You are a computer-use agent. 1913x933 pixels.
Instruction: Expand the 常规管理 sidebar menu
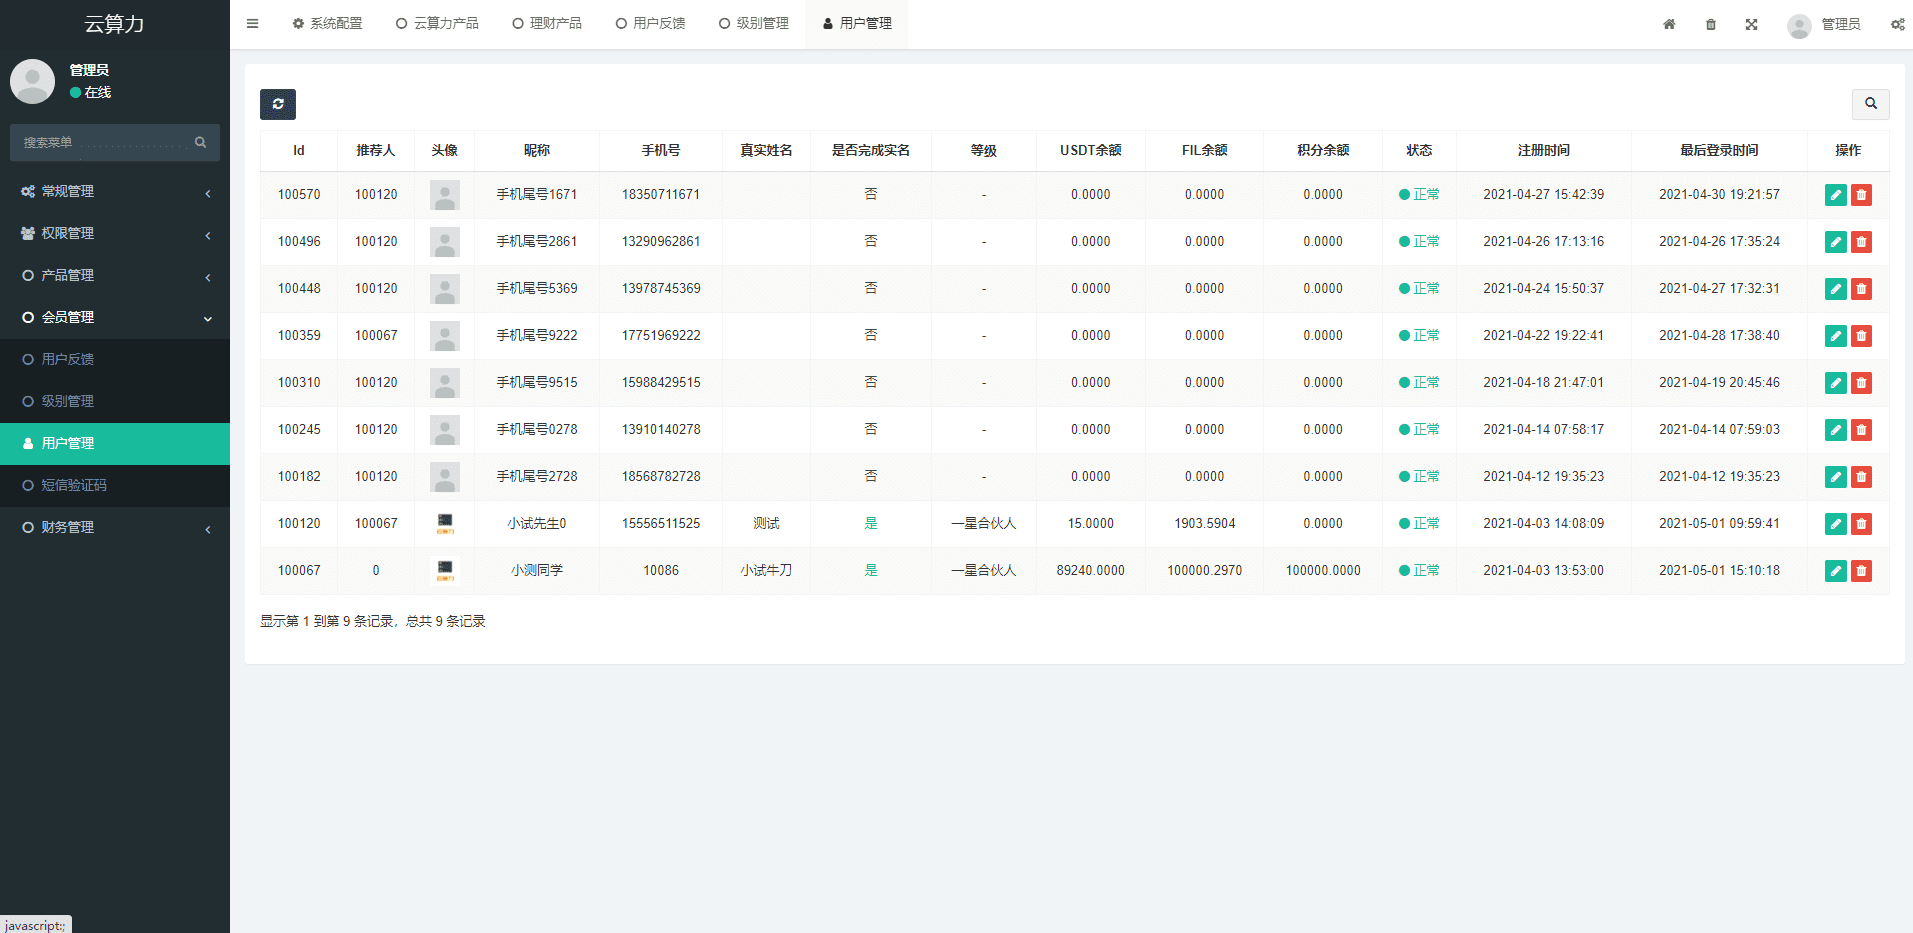coord(115,192)
